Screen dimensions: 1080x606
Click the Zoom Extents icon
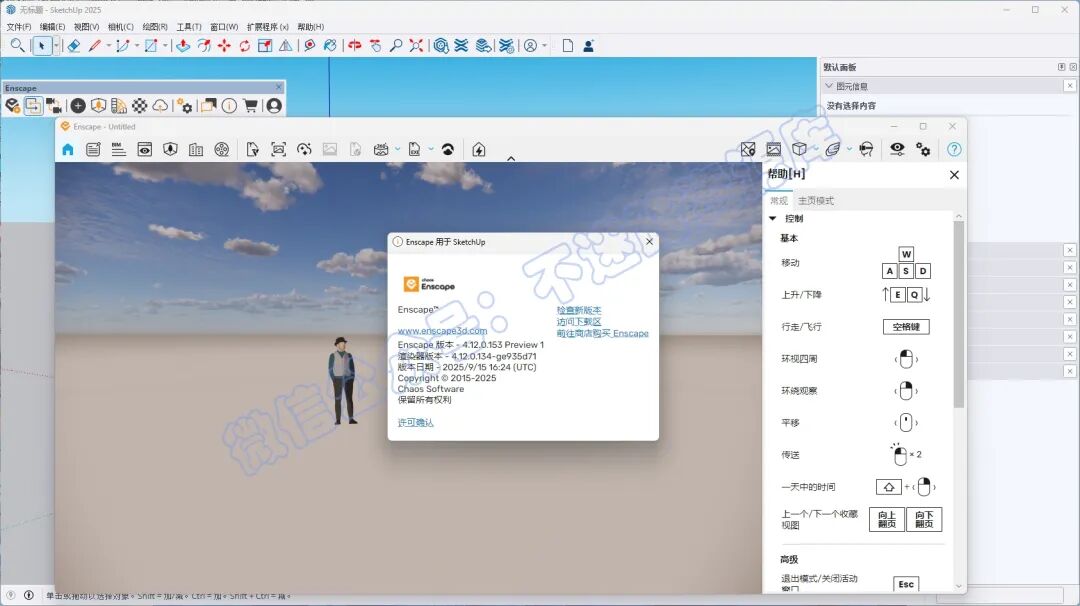416,46
